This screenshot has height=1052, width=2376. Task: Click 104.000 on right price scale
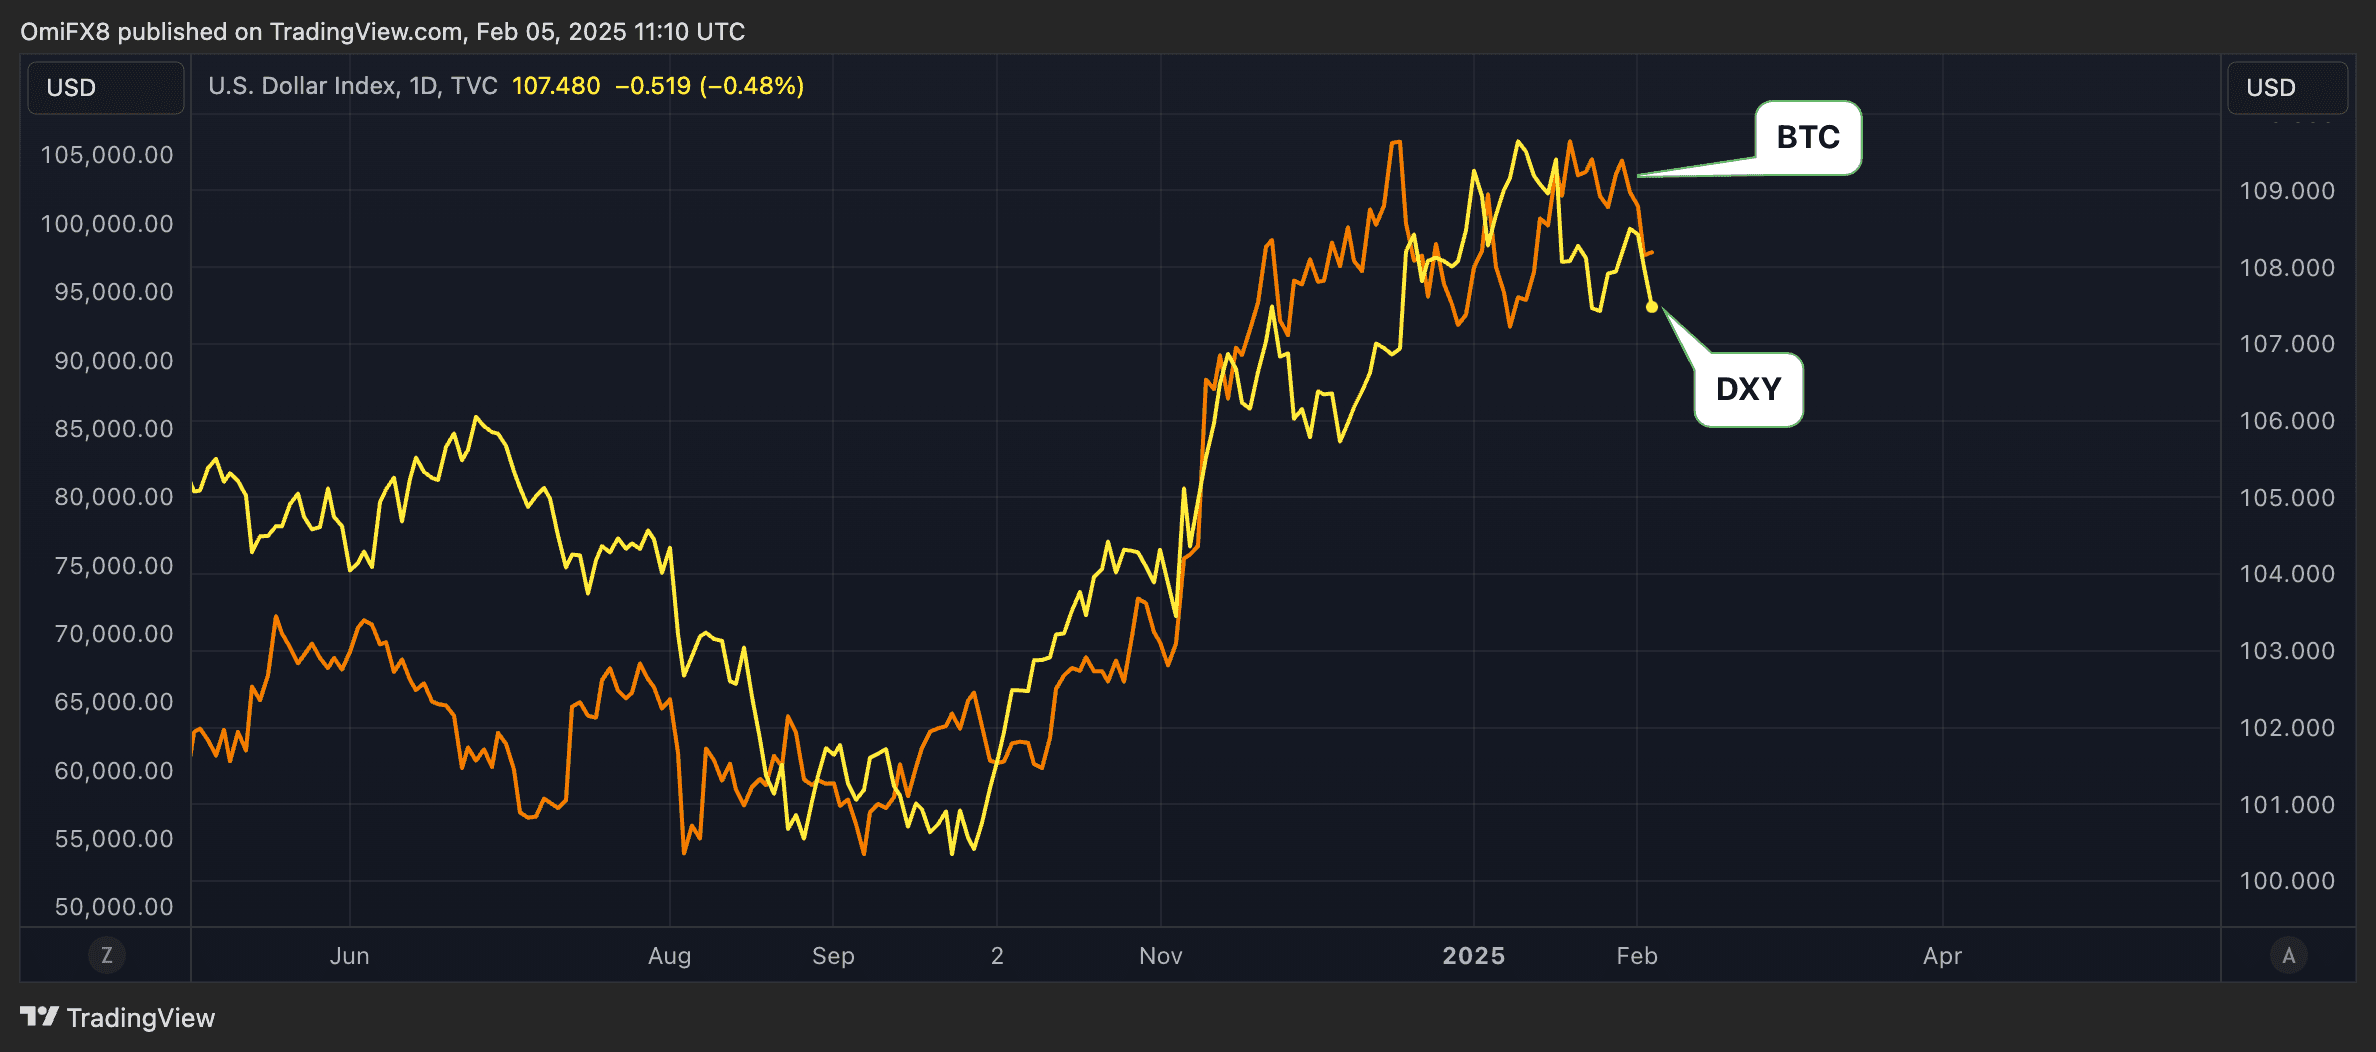[2287, 574]
